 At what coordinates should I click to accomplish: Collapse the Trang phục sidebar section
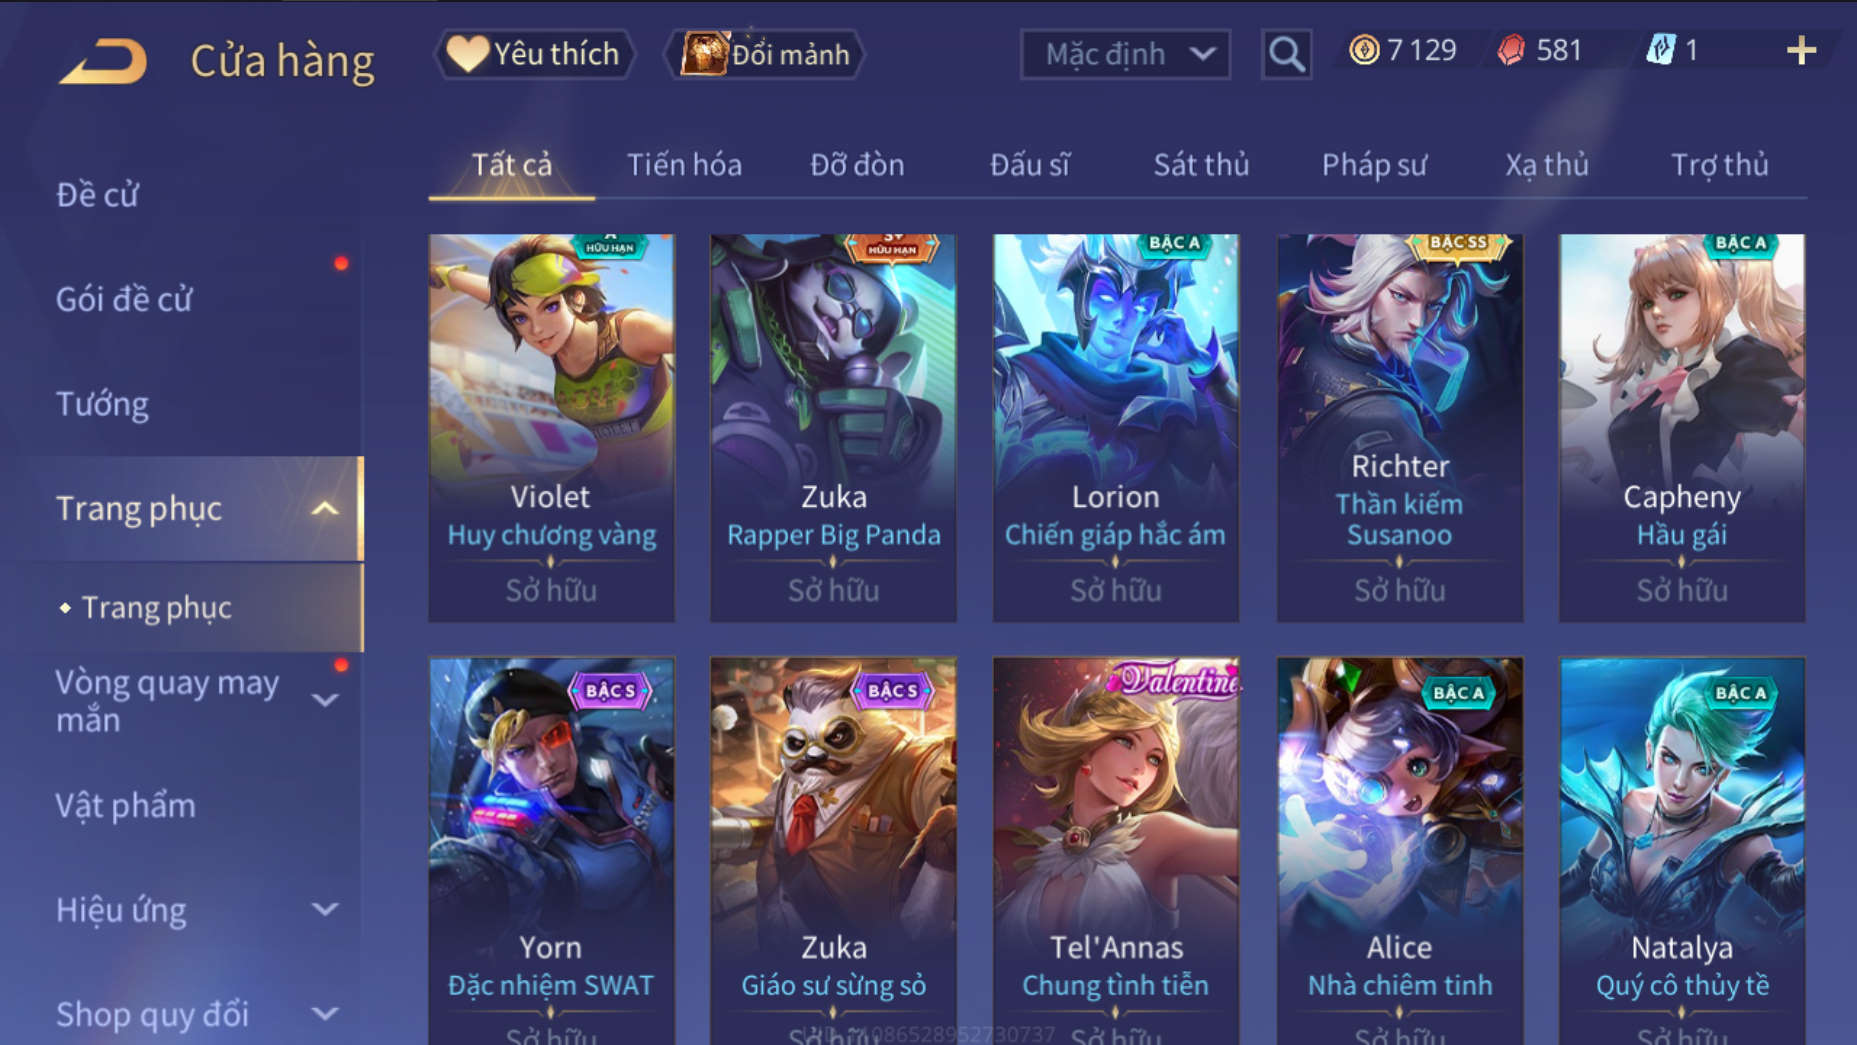tap(324, 508)
